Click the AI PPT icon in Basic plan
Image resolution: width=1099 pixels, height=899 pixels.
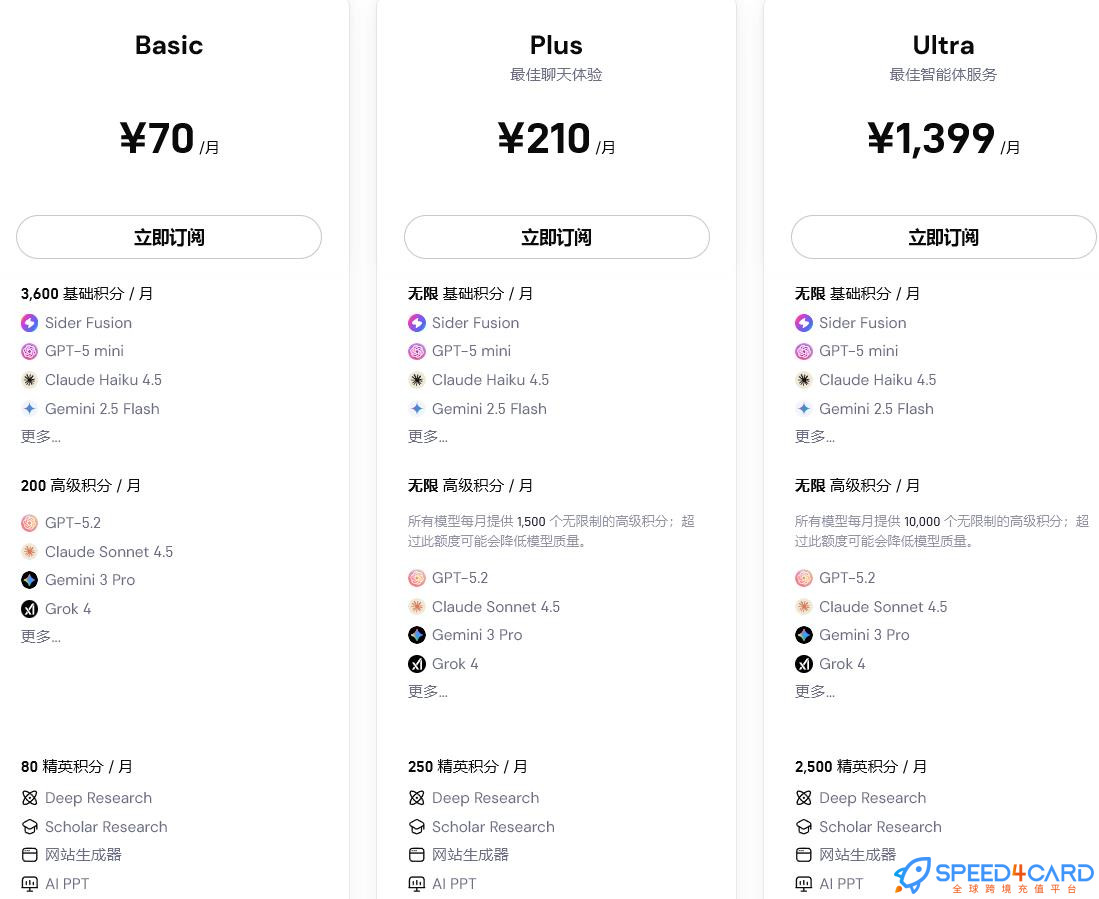coord(29,884)
